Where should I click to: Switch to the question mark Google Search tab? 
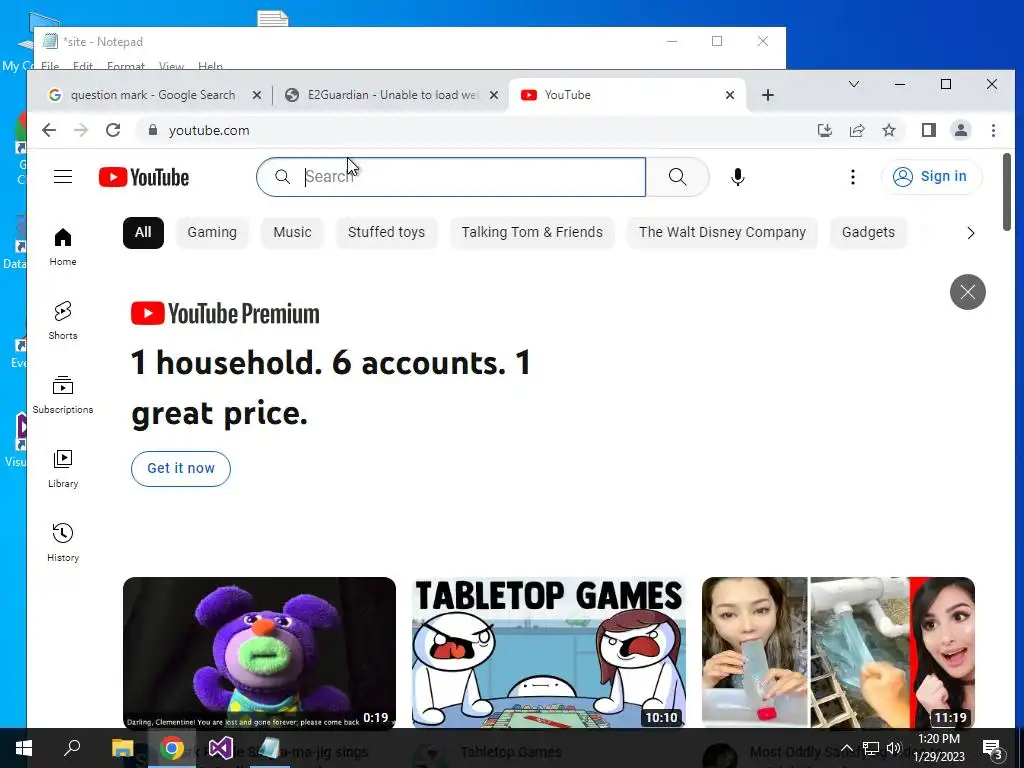[152, 95]
